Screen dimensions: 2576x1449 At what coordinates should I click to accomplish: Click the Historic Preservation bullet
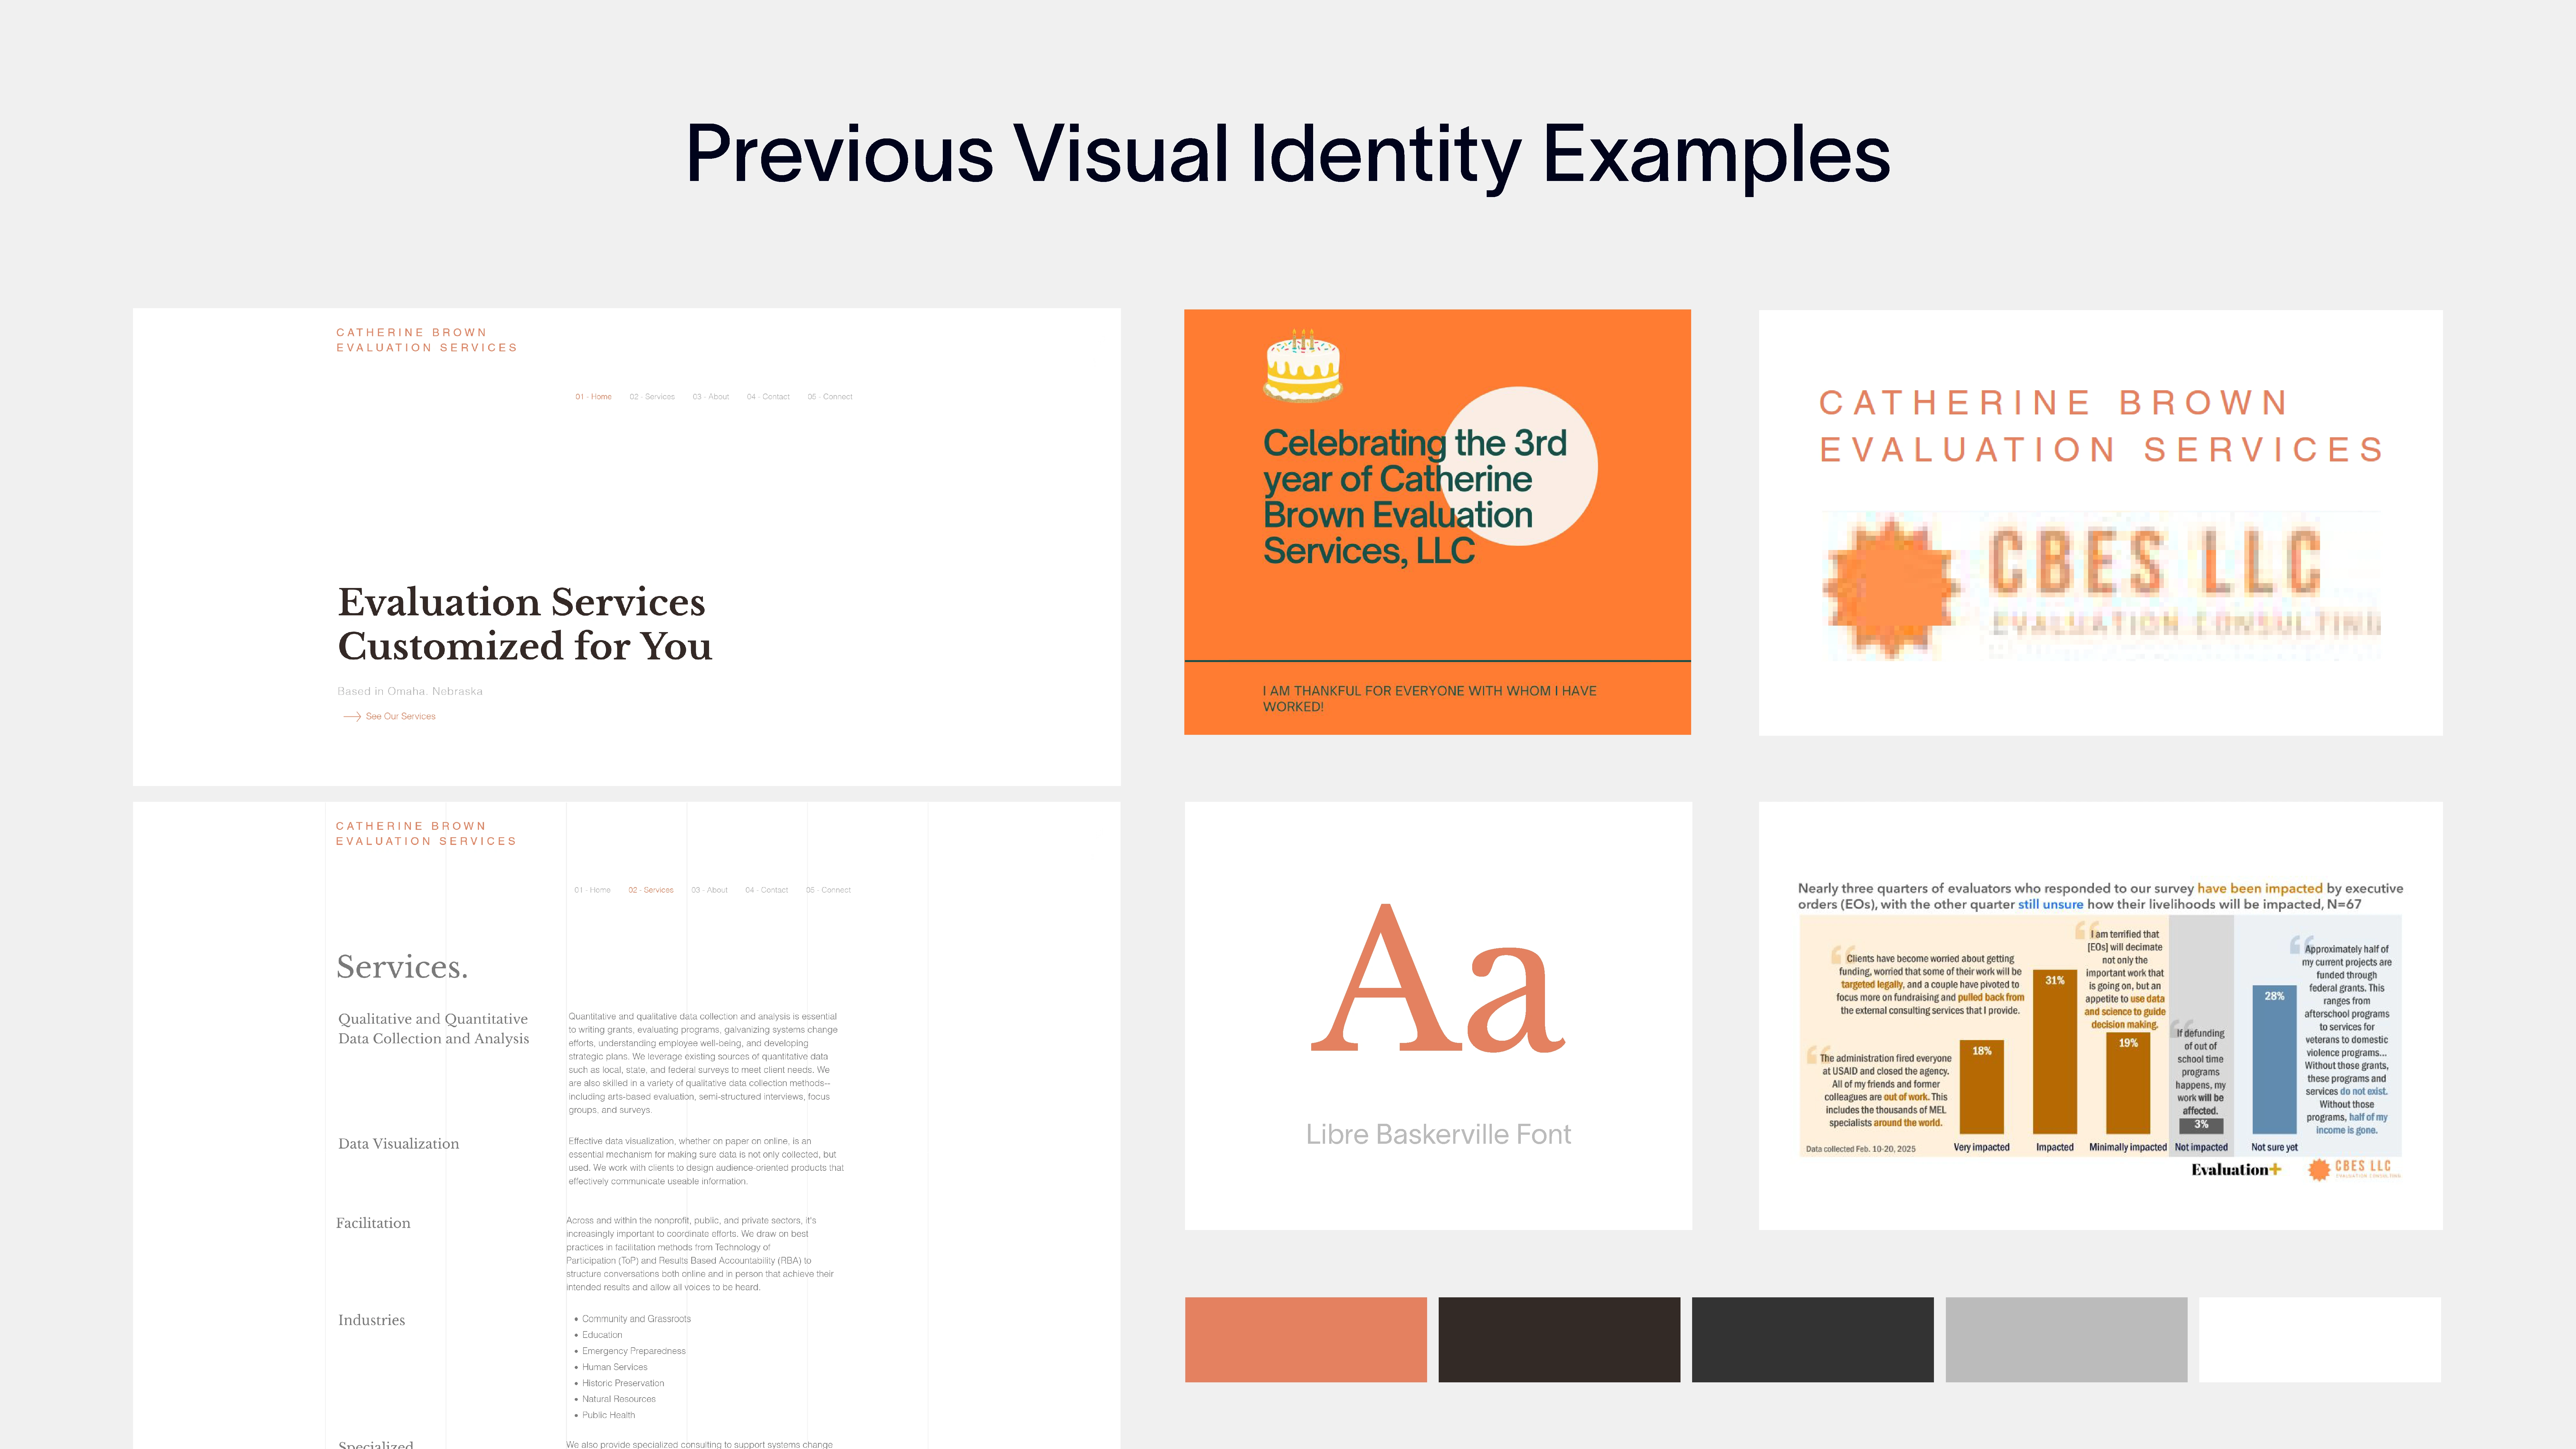pos(623,1383)
